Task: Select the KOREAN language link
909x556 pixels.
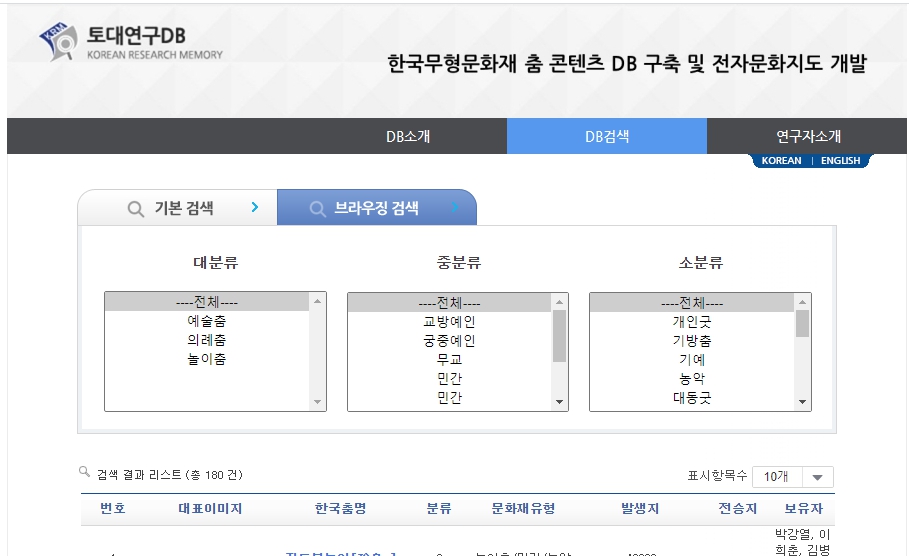Action: [781, 161]
